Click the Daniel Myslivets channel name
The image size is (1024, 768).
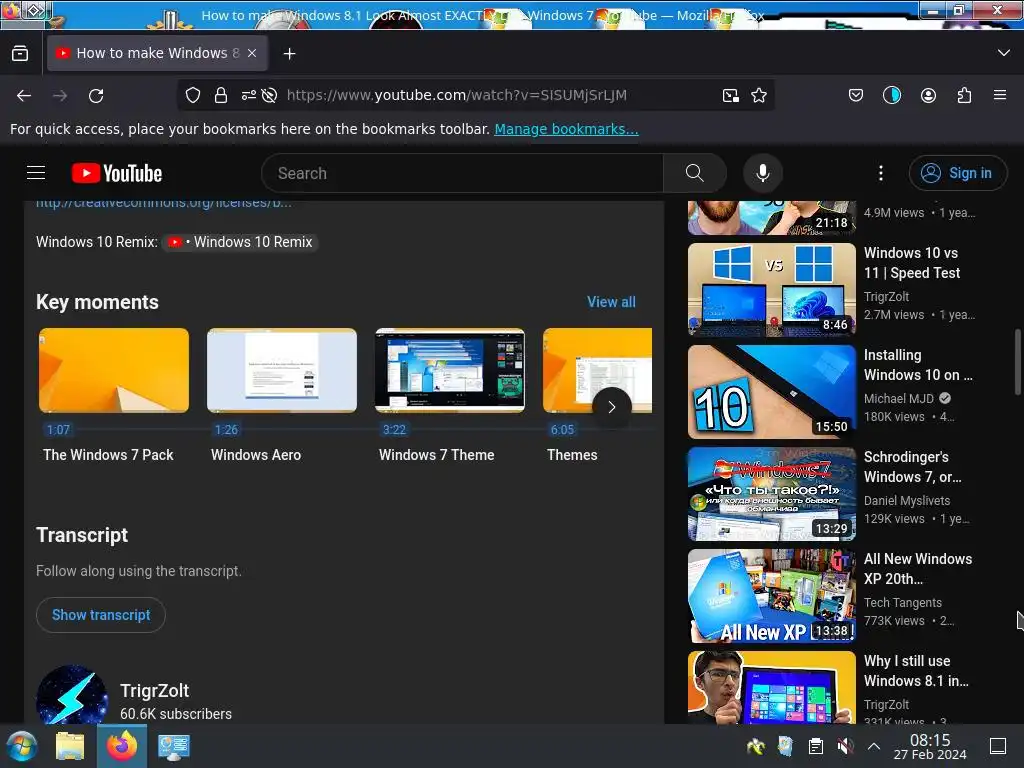pyautogui.click(x=906, y=501)
